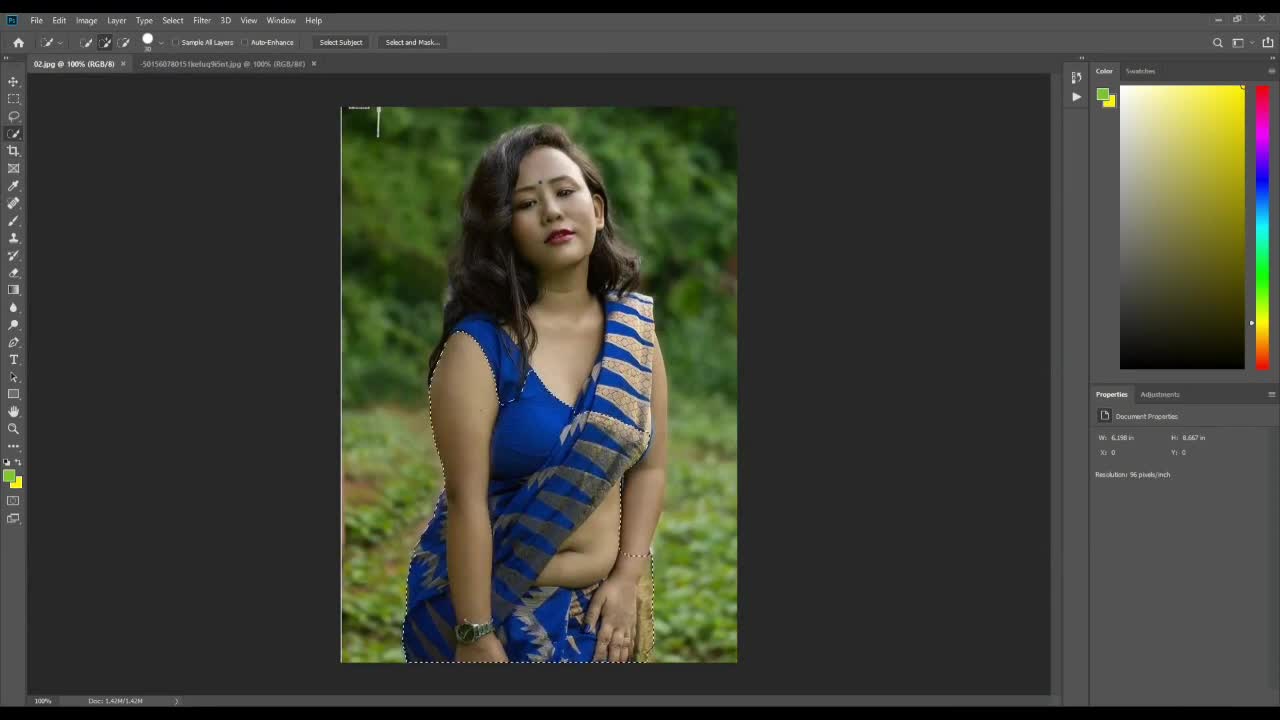Open the brush options dropdown arrow

(x=161, y=42)
